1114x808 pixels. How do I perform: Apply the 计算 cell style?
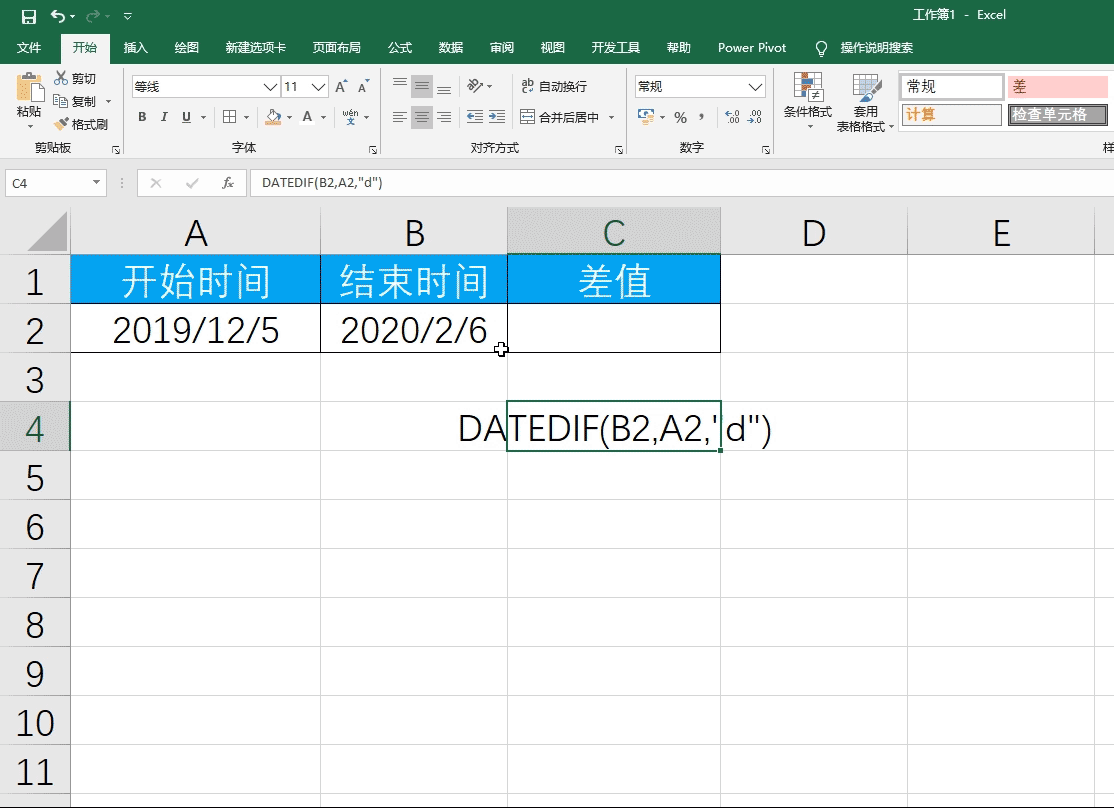click(951, 114)
